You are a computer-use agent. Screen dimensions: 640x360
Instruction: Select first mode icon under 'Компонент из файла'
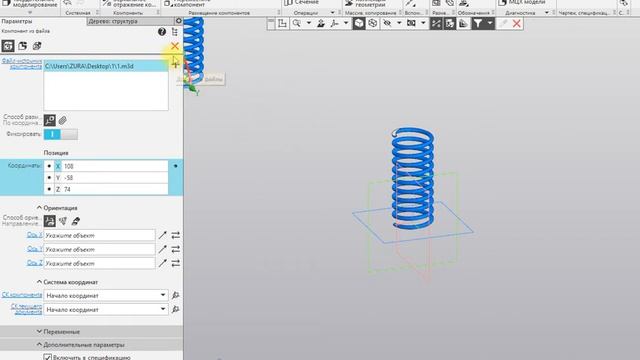(8, 46)
